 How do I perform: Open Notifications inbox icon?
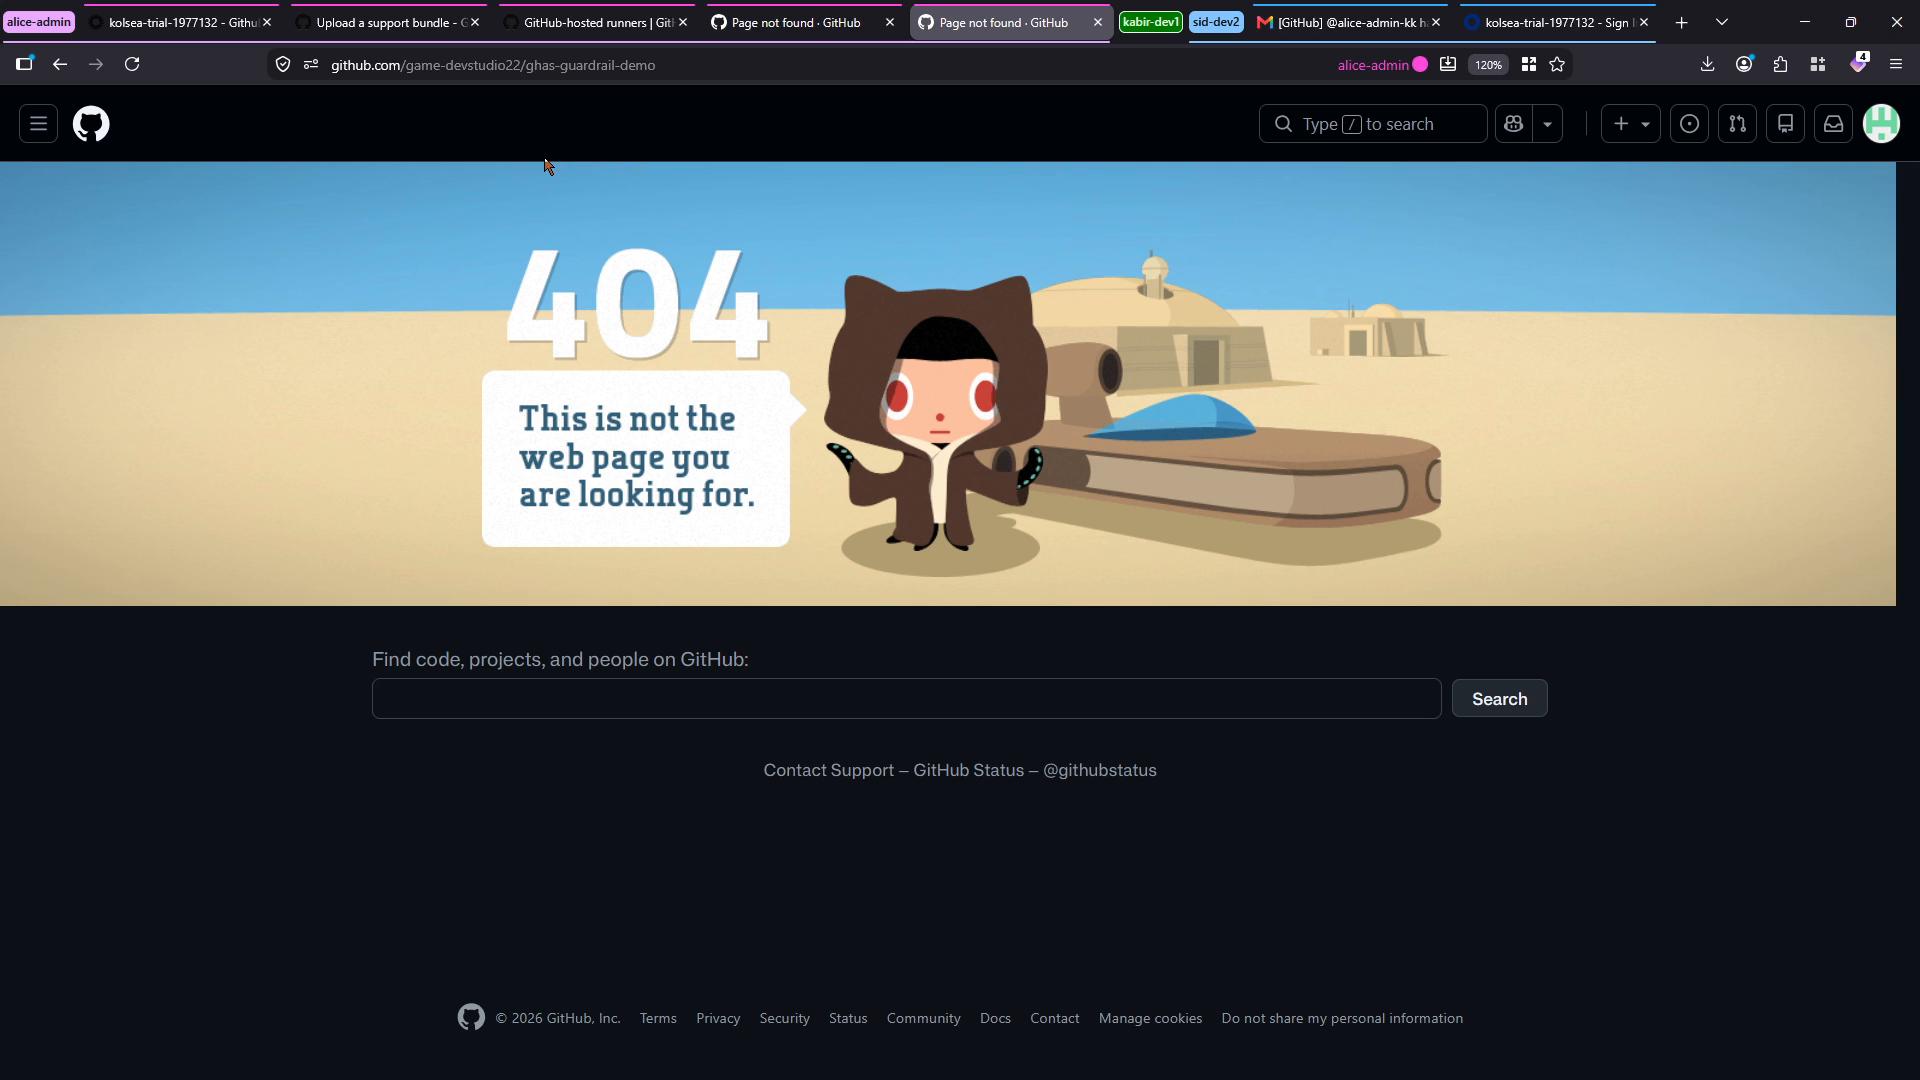click(x=1833, y=124)
